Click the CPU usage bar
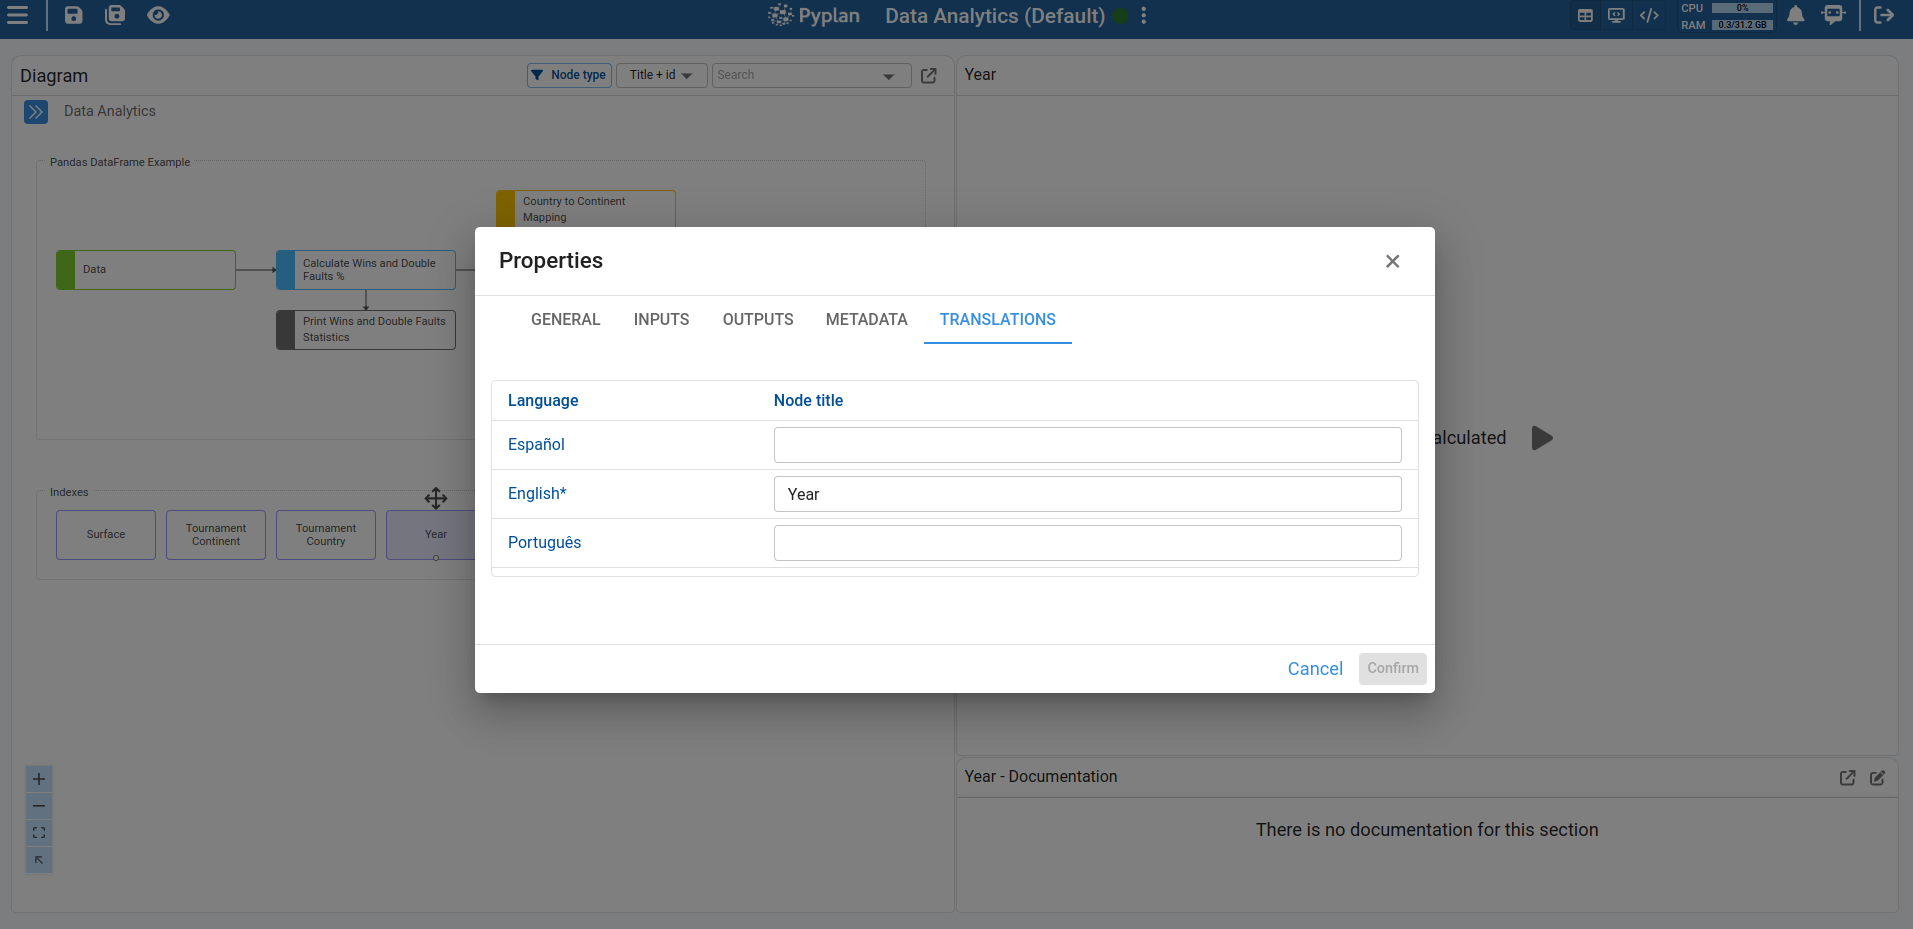Viewport: 1913px width, 929px height. pos(1742,8)
